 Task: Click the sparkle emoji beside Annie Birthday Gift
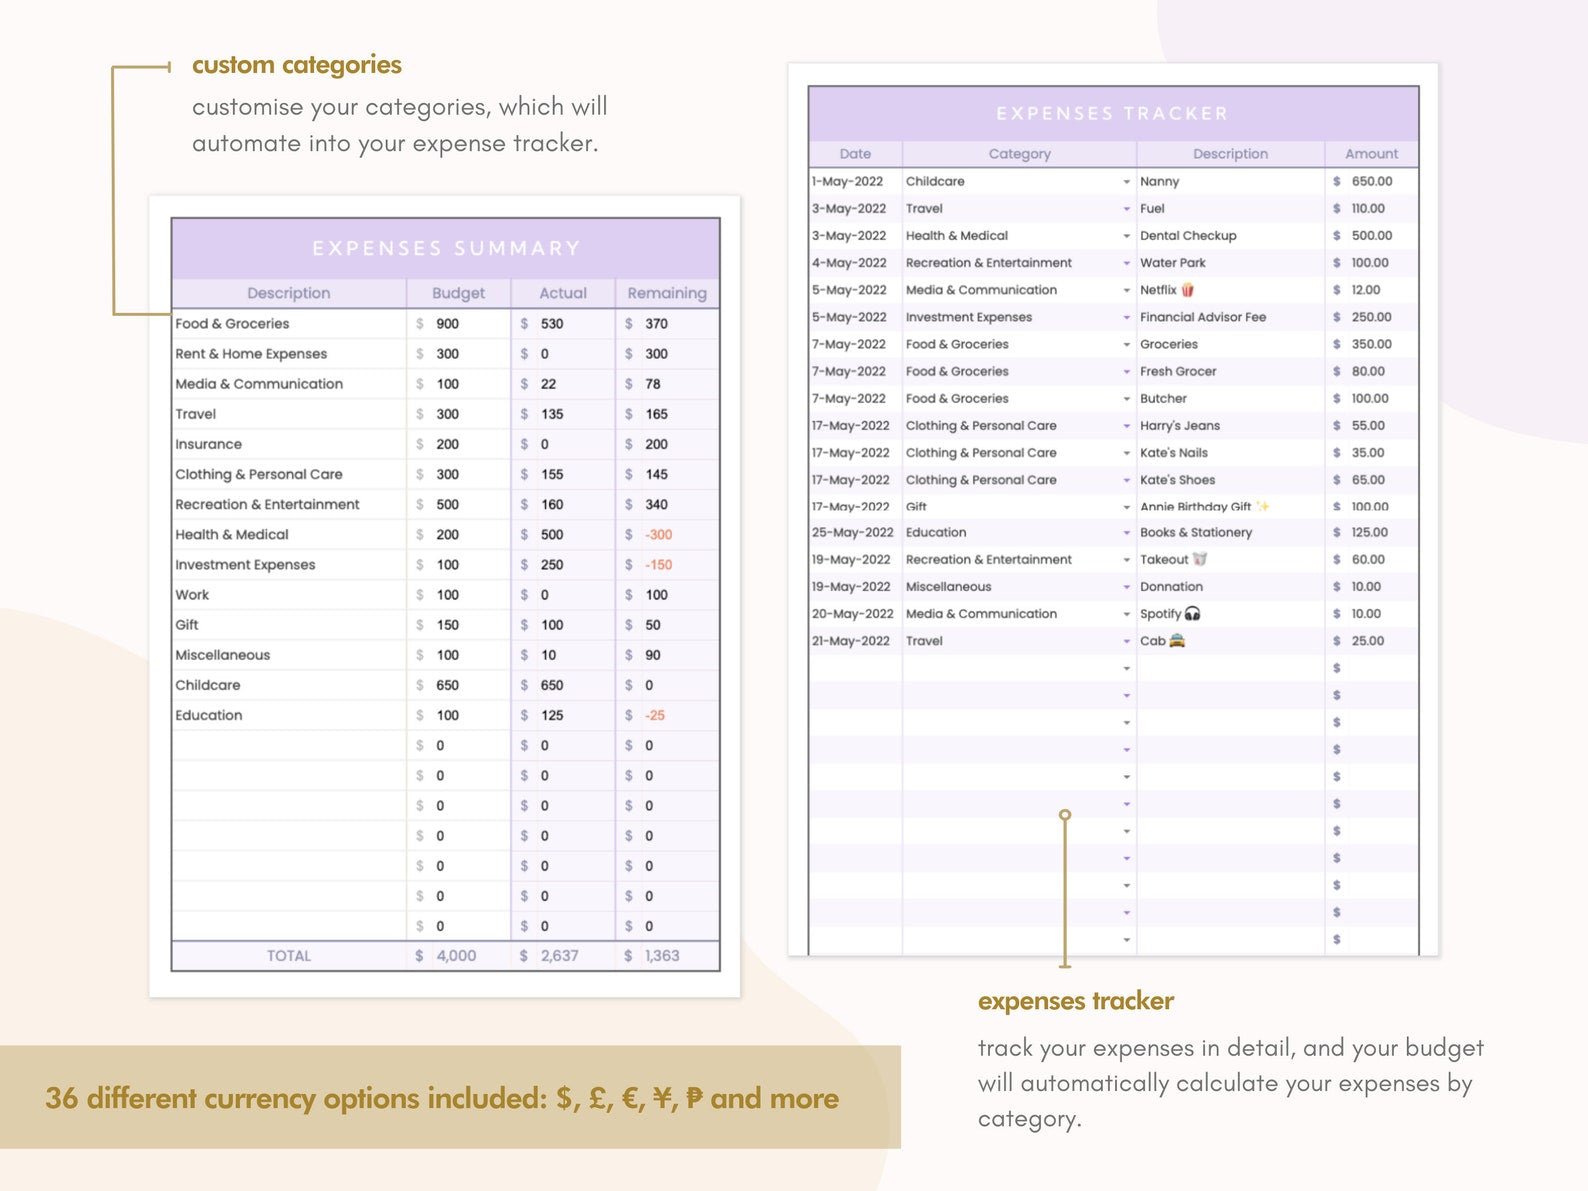pos(1263,506)
